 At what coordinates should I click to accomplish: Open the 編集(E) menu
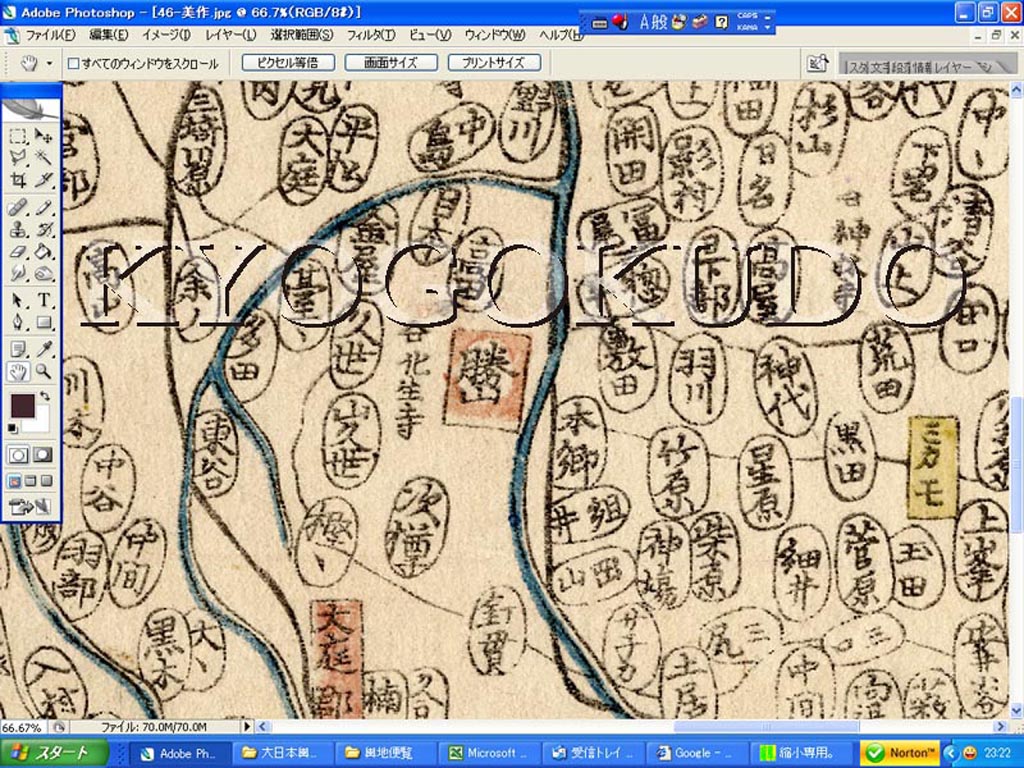tap(108, 35)
